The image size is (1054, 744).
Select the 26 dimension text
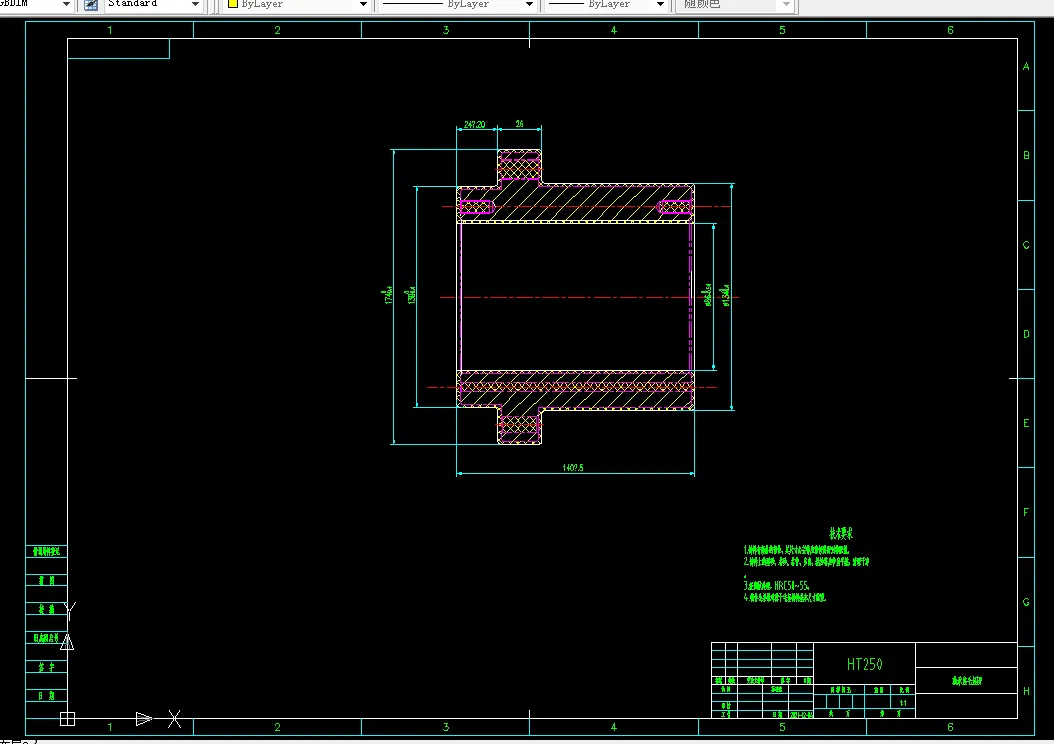coord(520,124)
